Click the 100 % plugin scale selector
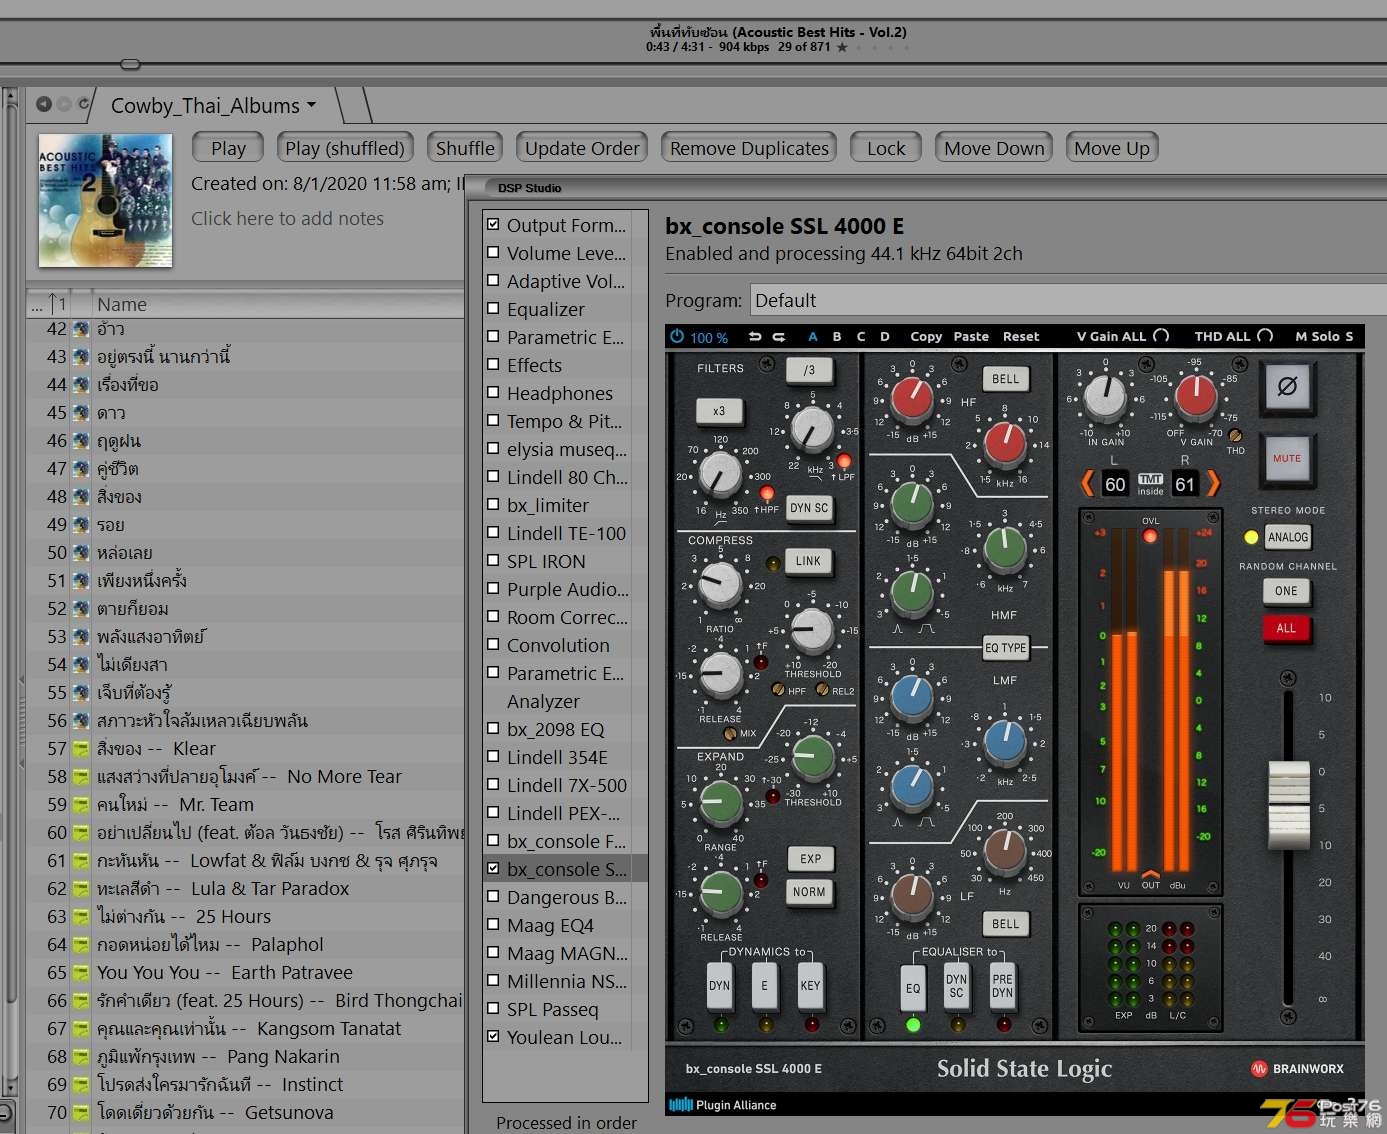This screenshot has width=1387, height=1134. click(x=709, y=337)
